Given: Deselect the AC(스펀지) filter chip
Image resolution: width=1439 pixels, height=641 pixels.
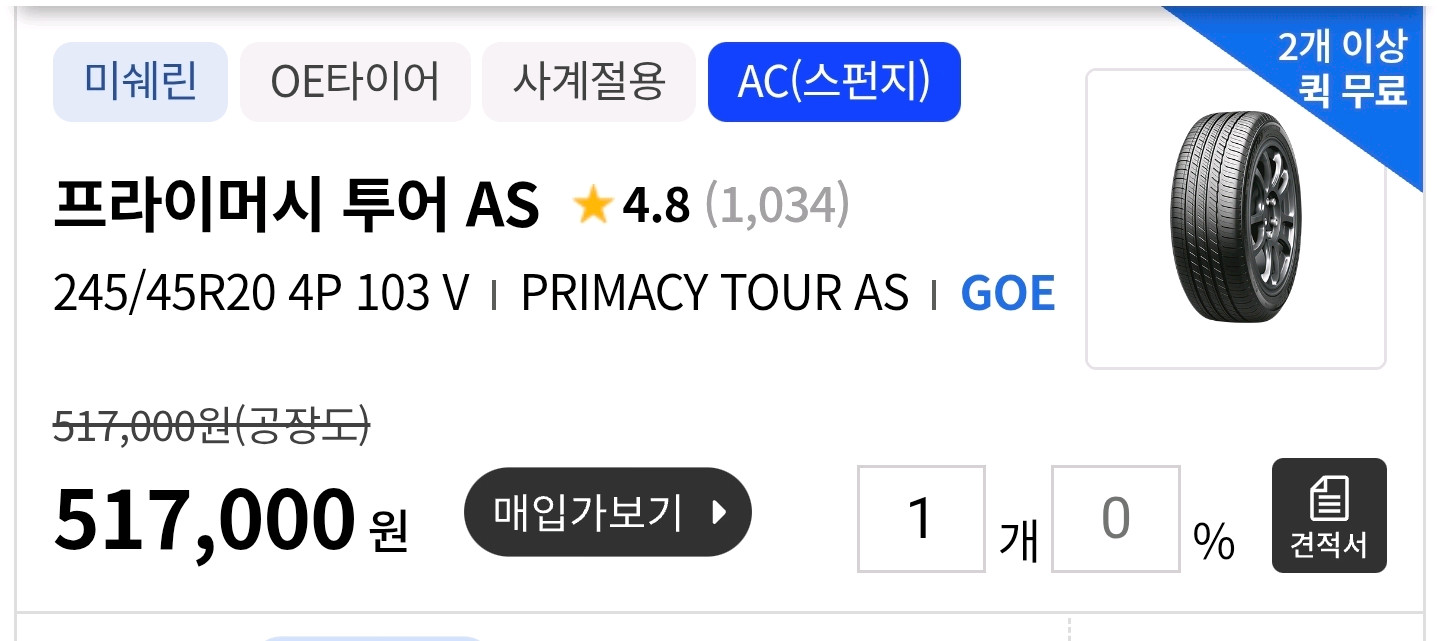Looking at the screenshot, I should (833, 83).
